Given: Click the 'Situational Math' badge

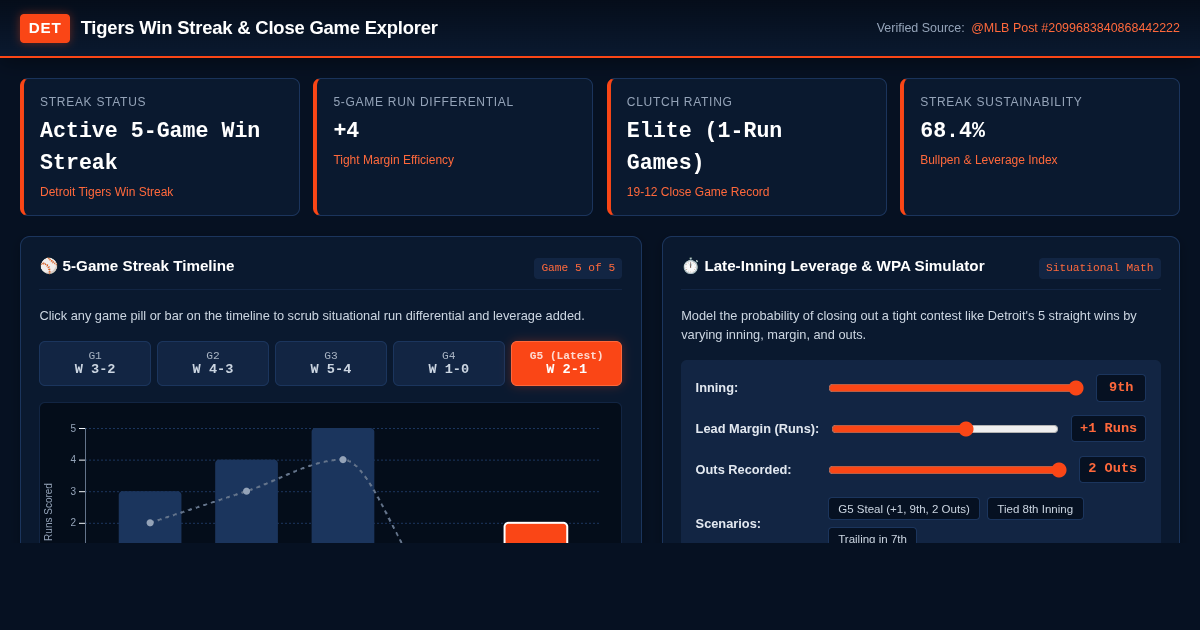Looking at the screenshot, I should [x=1099, y=268].
